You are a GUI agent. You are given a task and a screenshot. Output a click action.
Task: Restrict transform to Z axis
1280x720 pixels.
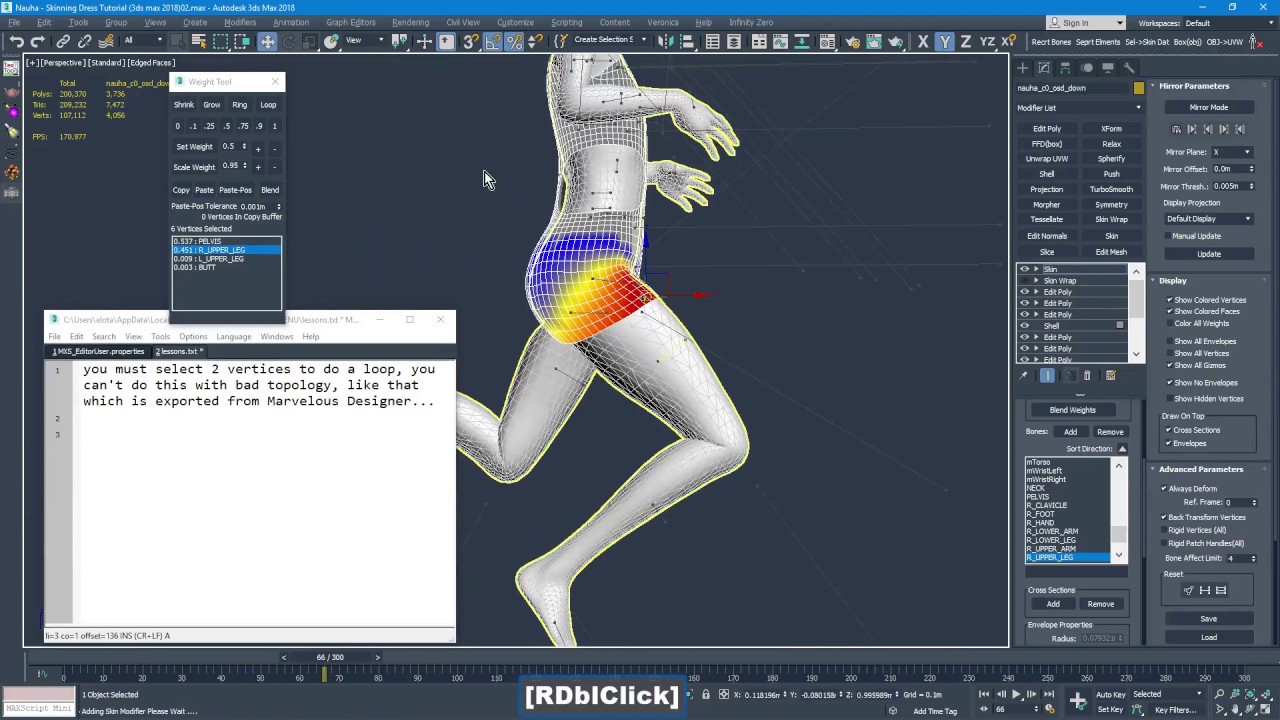965,41
